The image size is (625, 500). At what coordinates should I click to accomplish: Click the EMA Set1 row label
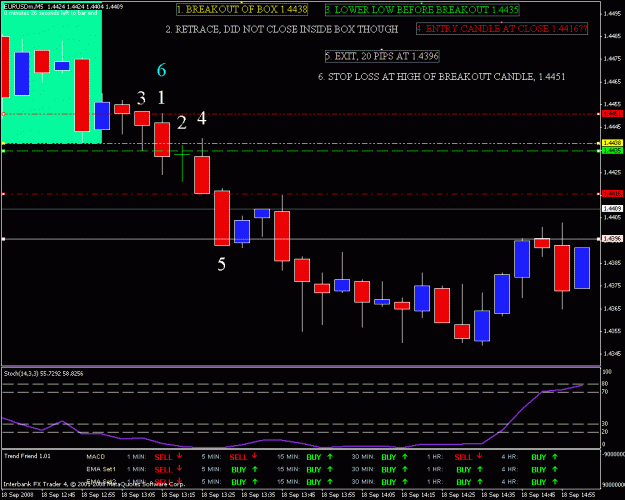pos(101,469)
